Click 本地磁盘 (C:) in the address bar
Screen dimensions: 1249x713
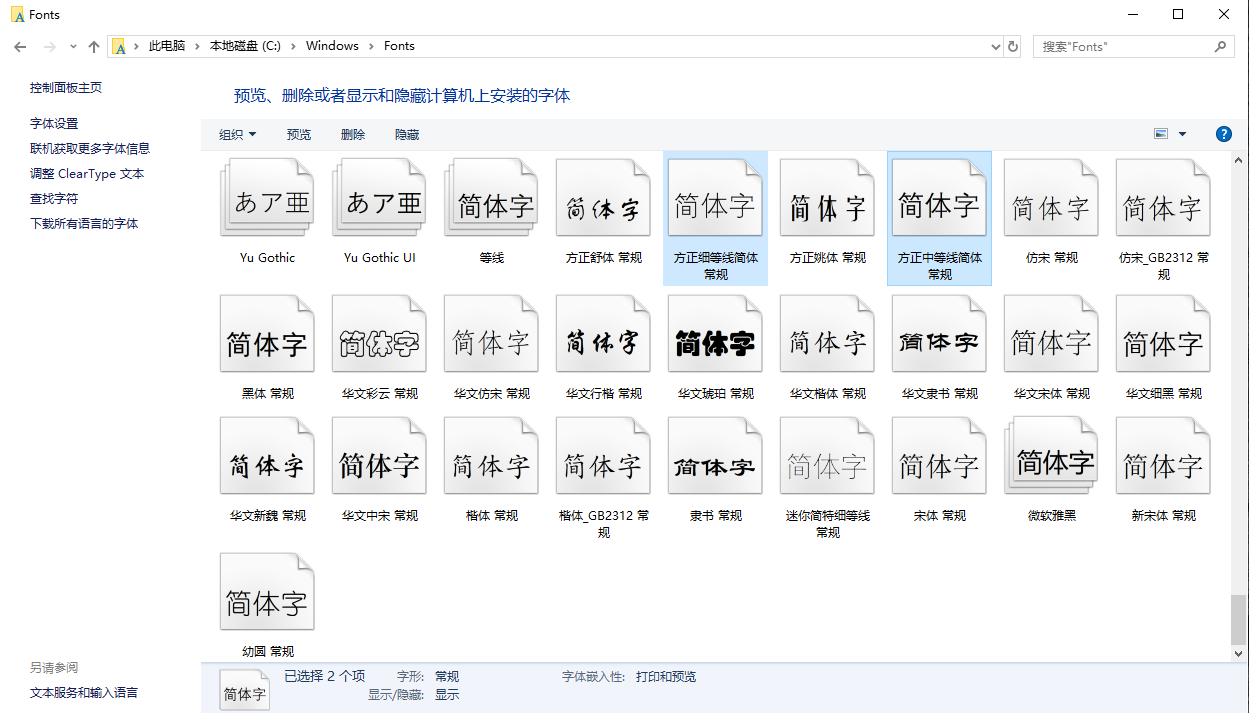[245, 46]
